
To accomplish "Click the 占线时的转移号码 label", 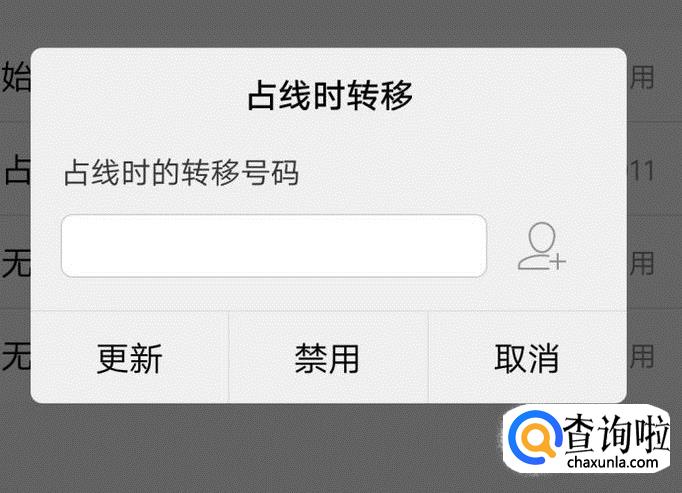I will [x=181, y=173].
